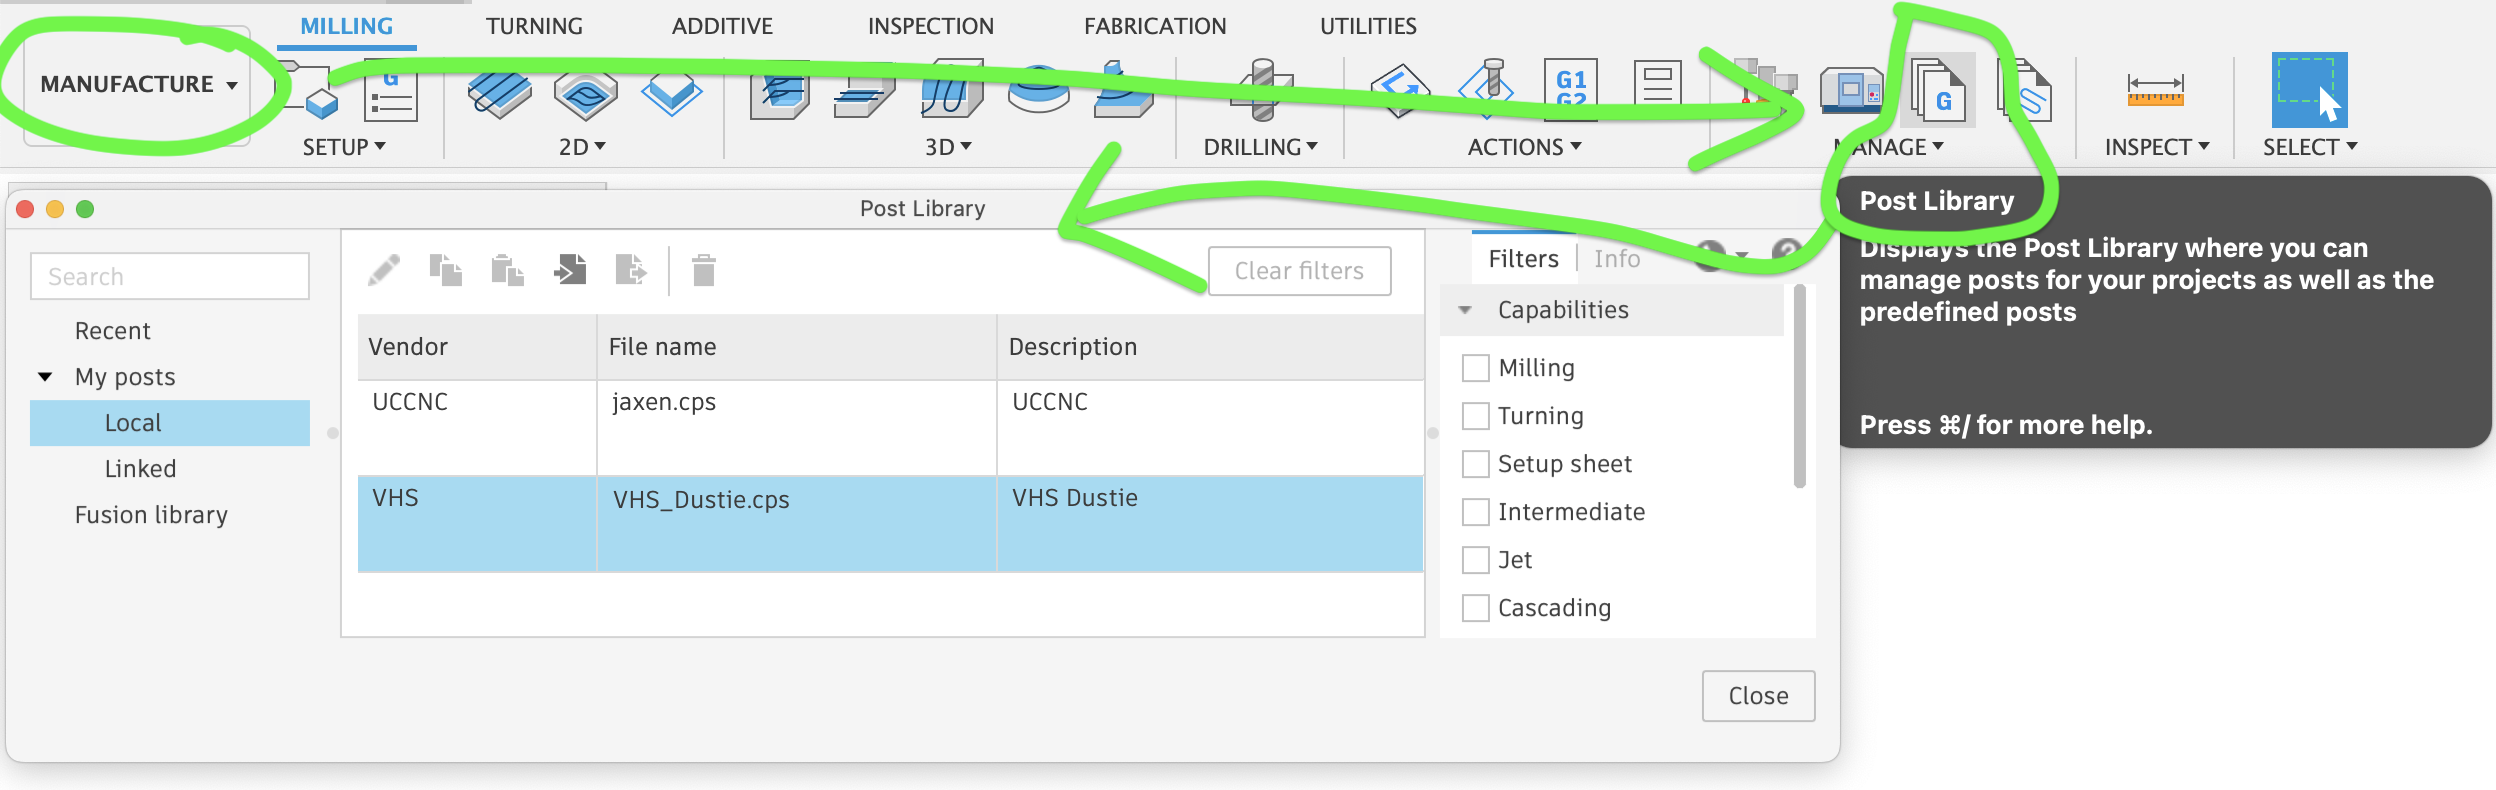
Task: Collapse the Capabilities filter section
Action: pyautogui.click(x=1465, y=310)
